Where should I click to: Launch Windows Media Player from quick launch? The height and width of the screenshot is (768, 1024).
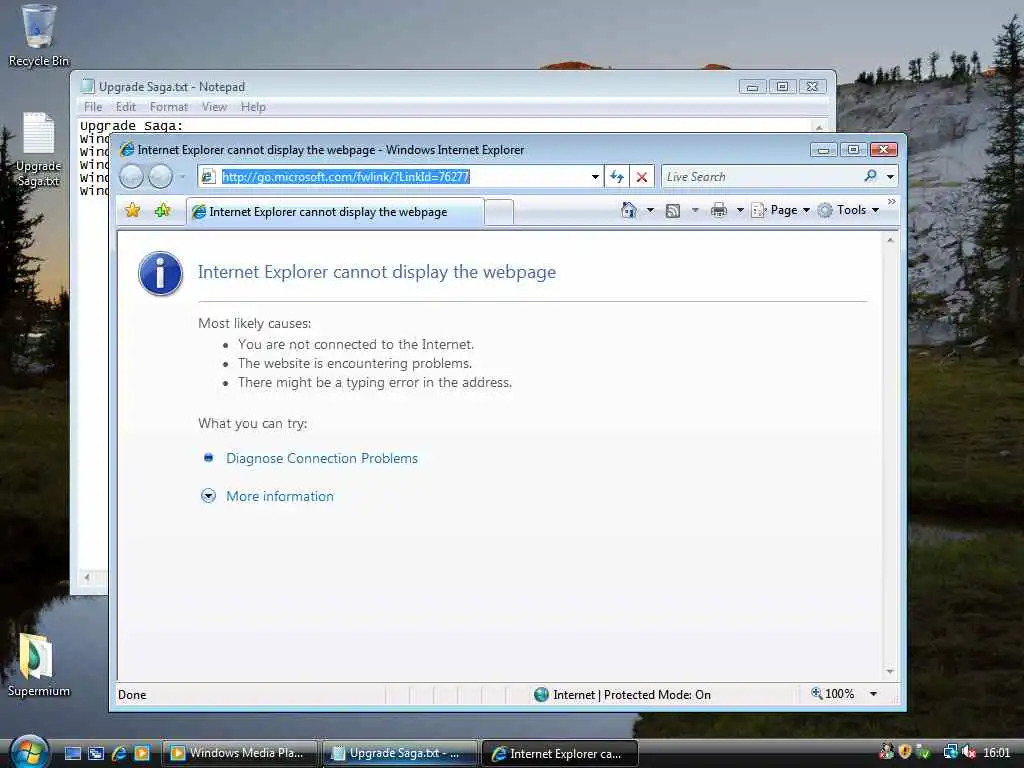[x=142, y=753]
